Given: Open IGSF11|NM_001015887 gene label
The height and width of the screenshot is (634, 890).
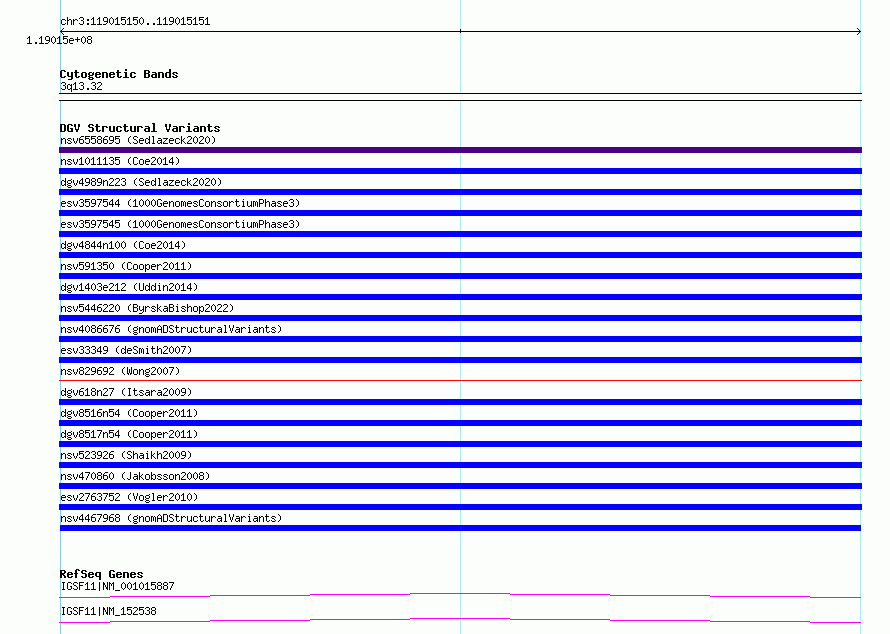Looking at the screenshot, I should tap(117, 586).
